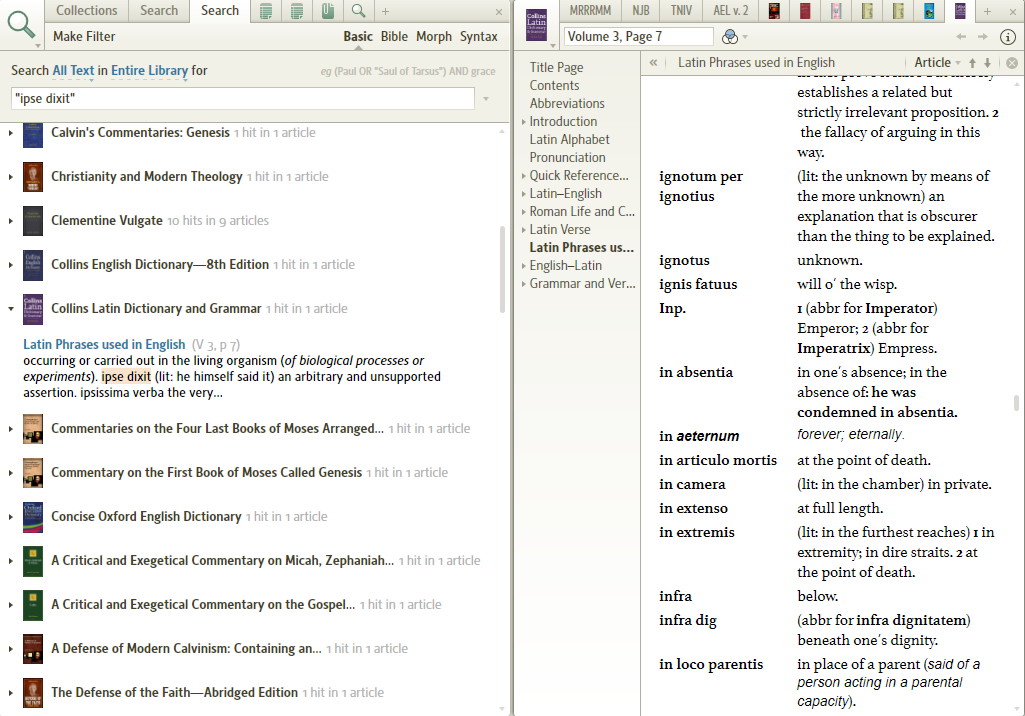Click Concise Oxford English Dictionary cover icon
The width and height of the screenshot is (1025, 716).
(x=33, y=517)
